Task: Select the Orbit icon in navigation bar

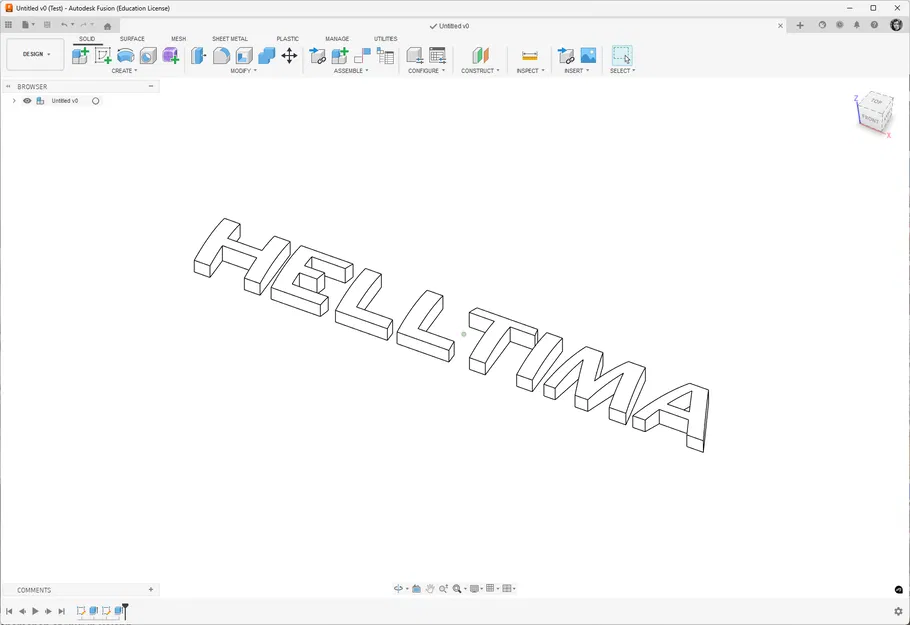Action: 398,588
